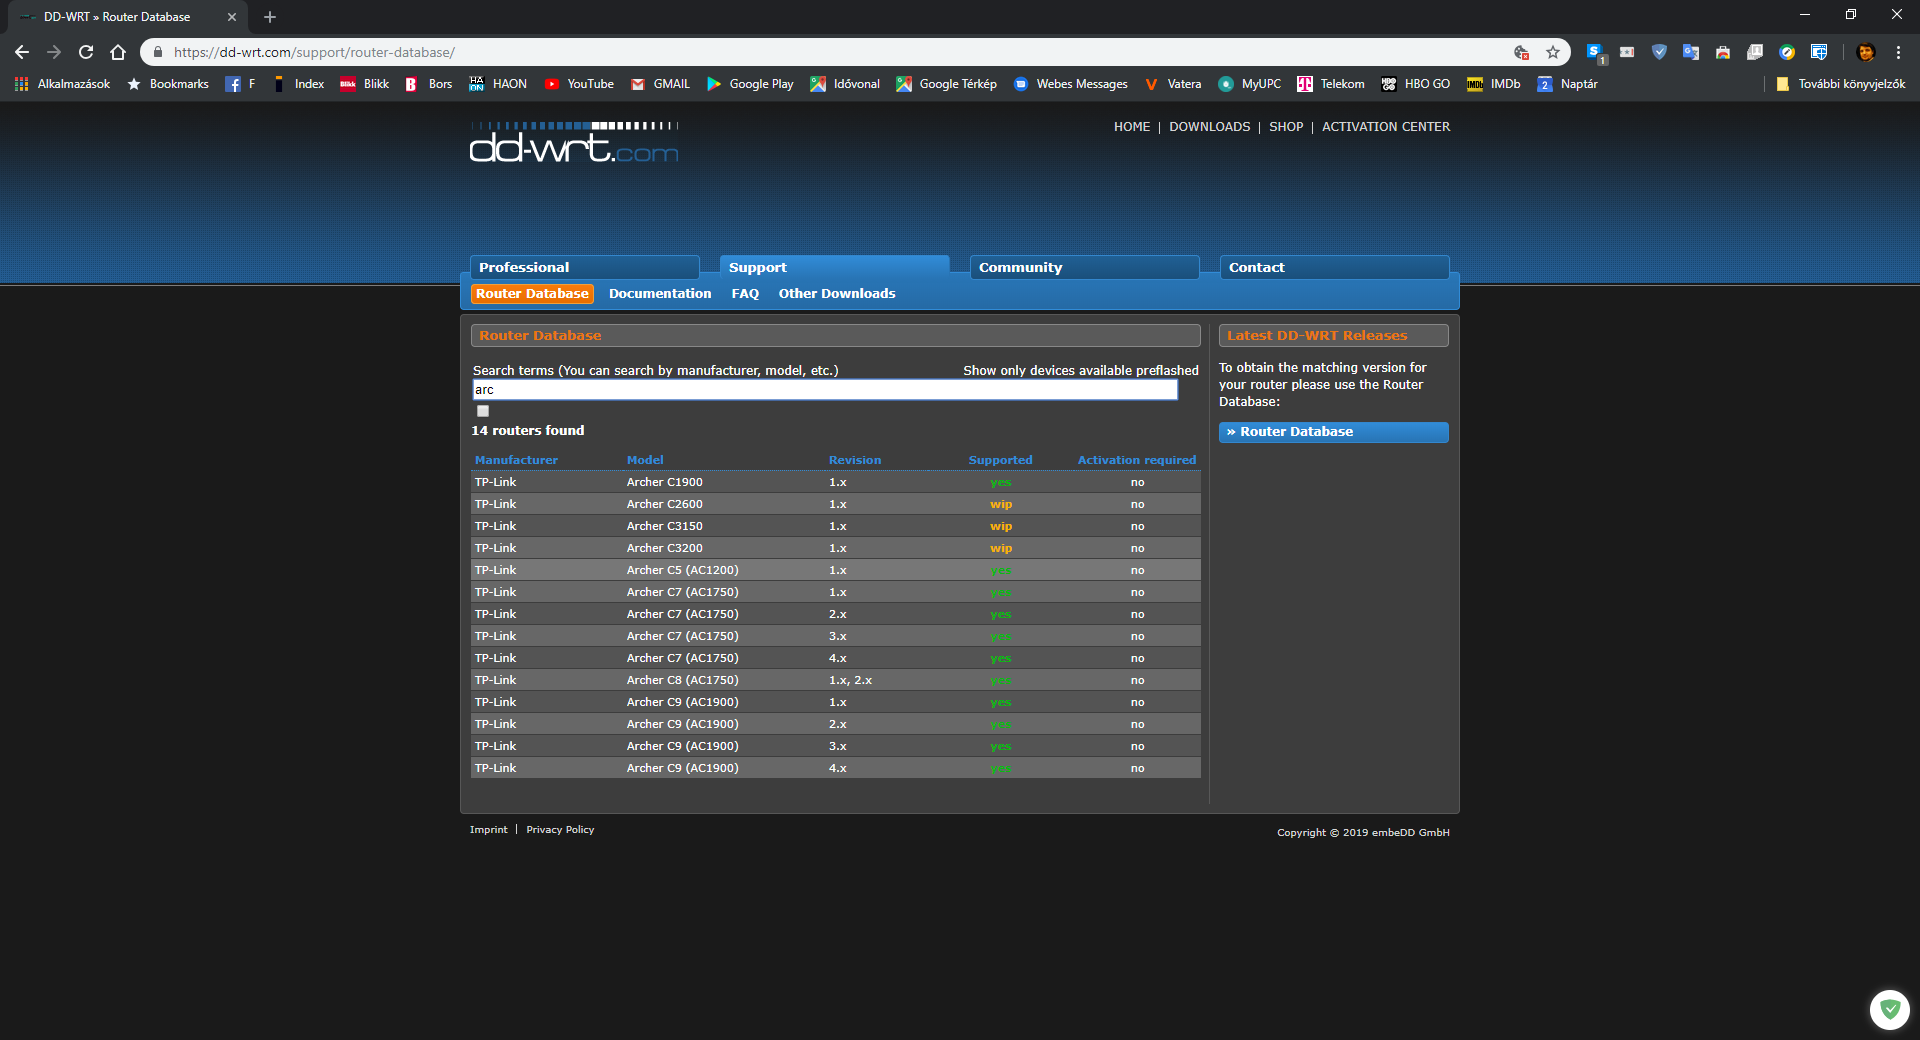This screenshot has height=1040, width=1920.
Task: Open the Other Downloads submenu item
Action: point(837,294)
